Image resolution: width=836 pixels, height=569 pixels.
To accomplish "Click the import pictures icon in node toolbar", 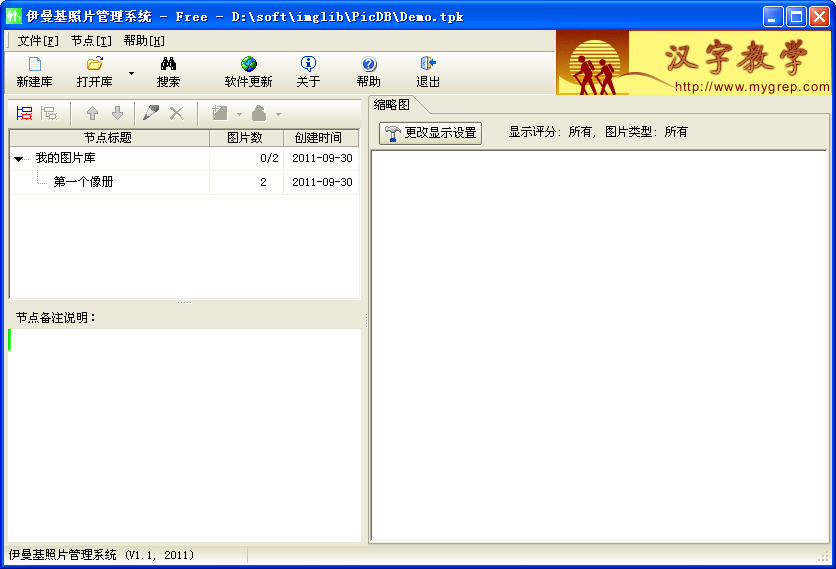I will point(219,113).
